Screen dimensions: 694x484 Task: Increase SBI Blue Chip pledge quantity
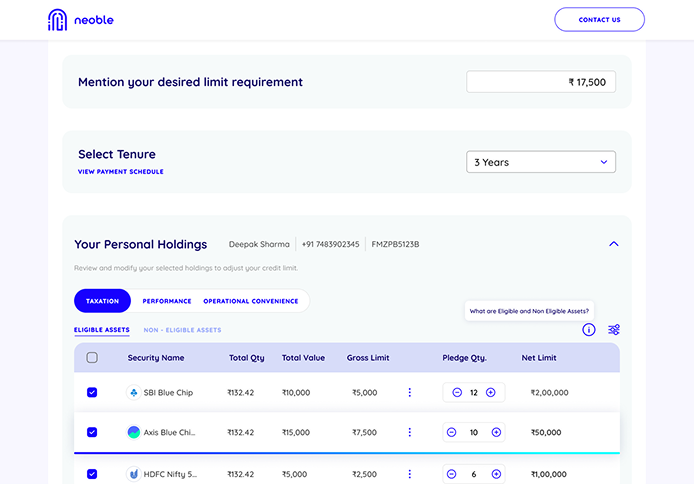pyautogui.click(x=490, y=392)
